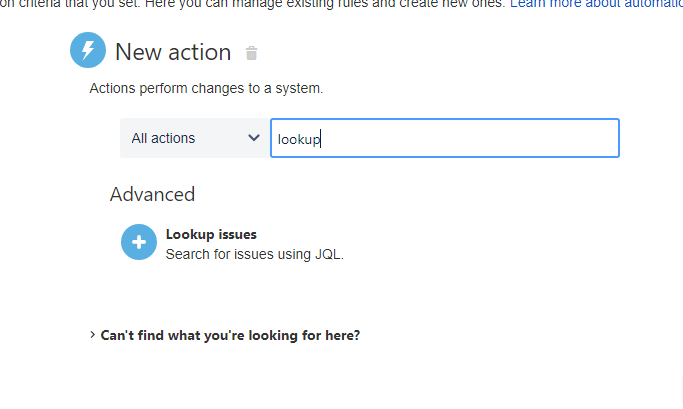Expand "Can't find what you're looking for here?"
The height and width of the screenshot is (409, 683).
[229, 335]
